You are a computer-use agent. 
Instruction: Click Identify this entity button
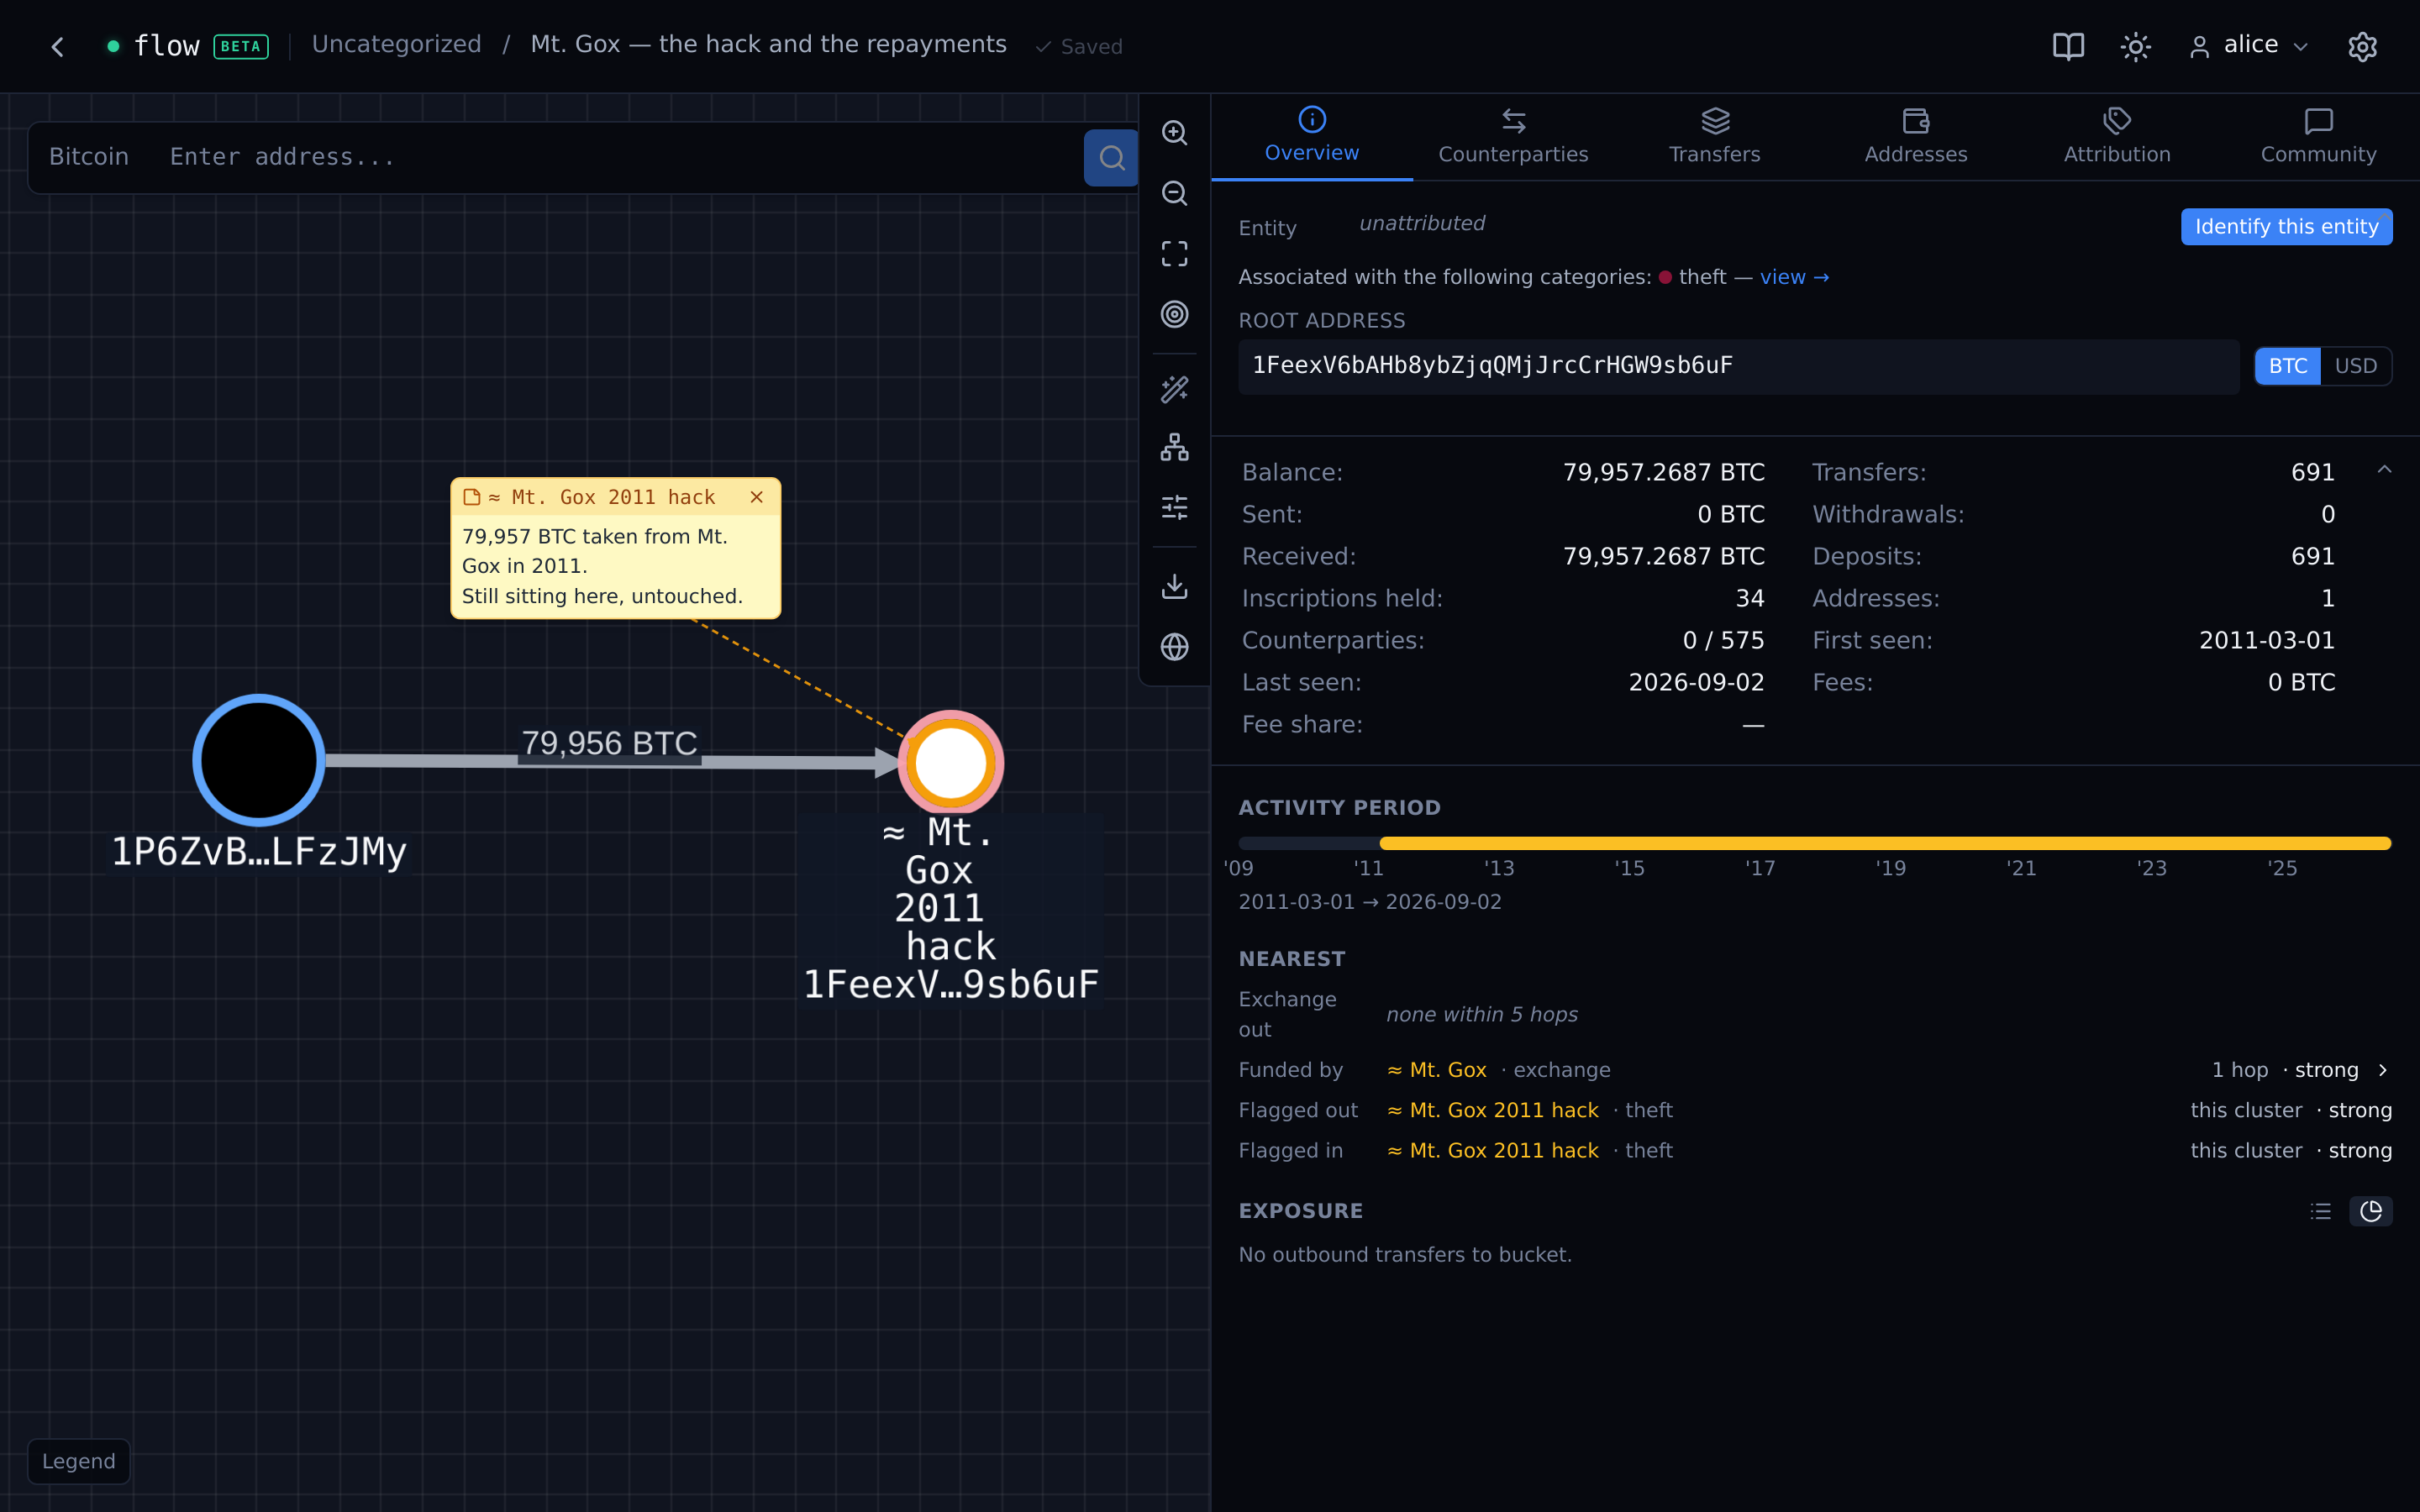tap(2286, 227)
